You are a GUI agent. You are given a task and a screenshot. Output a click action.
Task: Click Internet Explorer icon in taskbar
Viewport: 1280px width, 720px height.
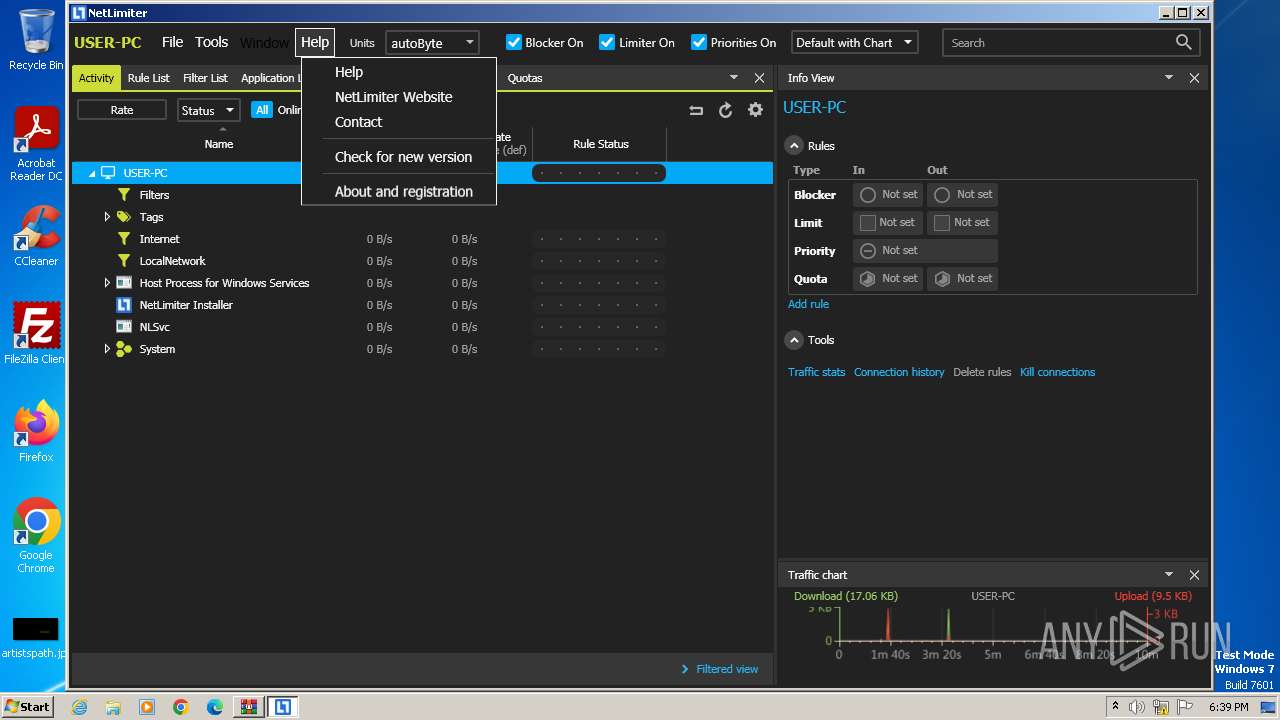(x=79, y=707)
